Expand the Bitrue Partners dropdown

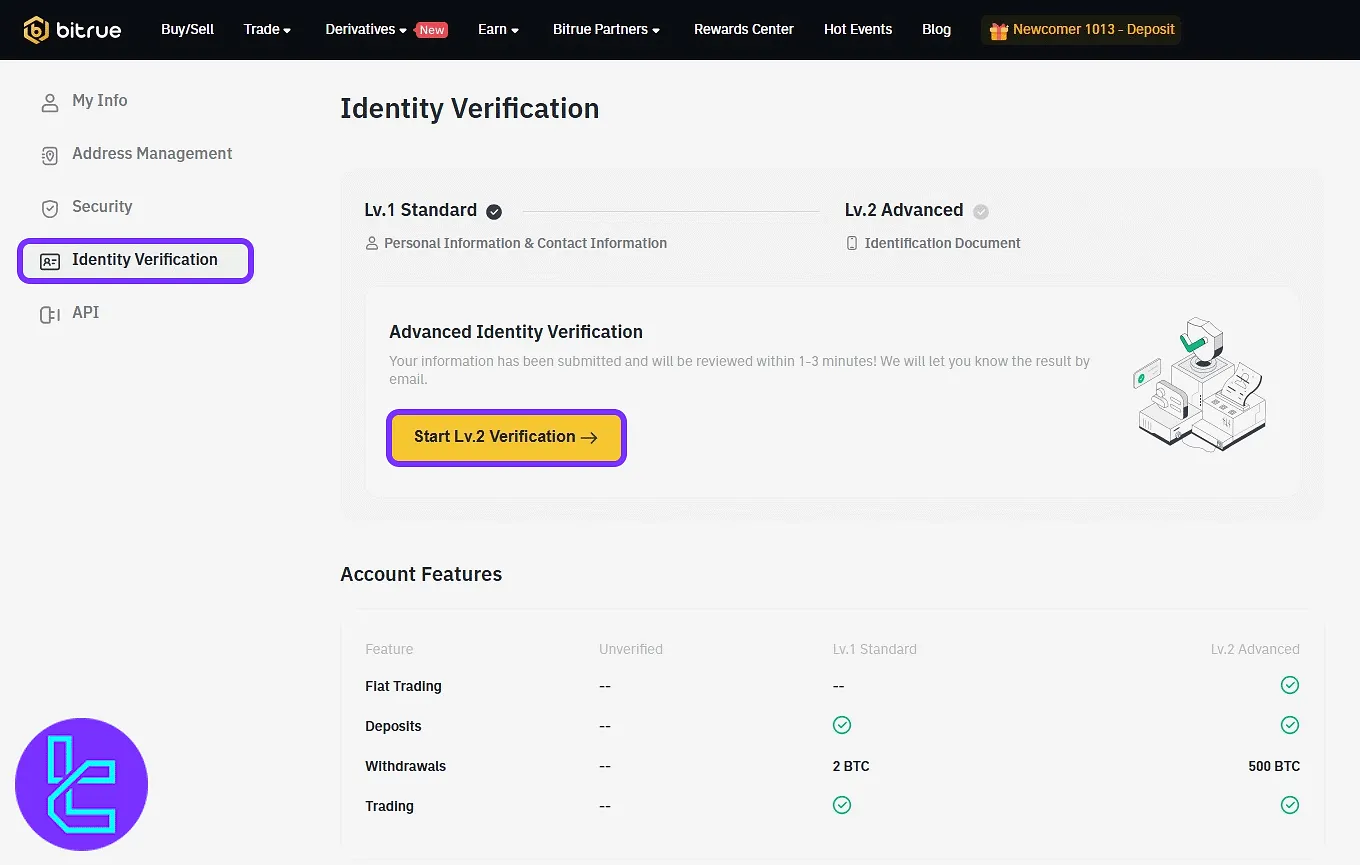[x=606, y=30]
